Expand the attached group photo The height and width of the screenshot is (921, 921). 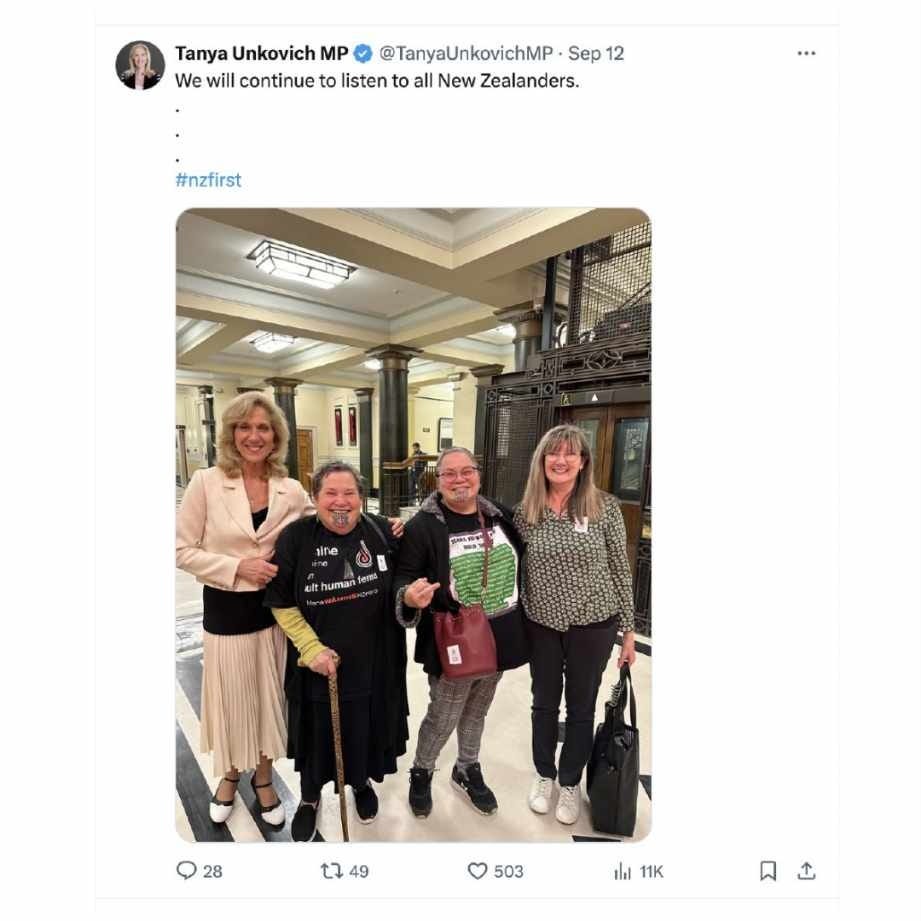(x=414, y=525)
